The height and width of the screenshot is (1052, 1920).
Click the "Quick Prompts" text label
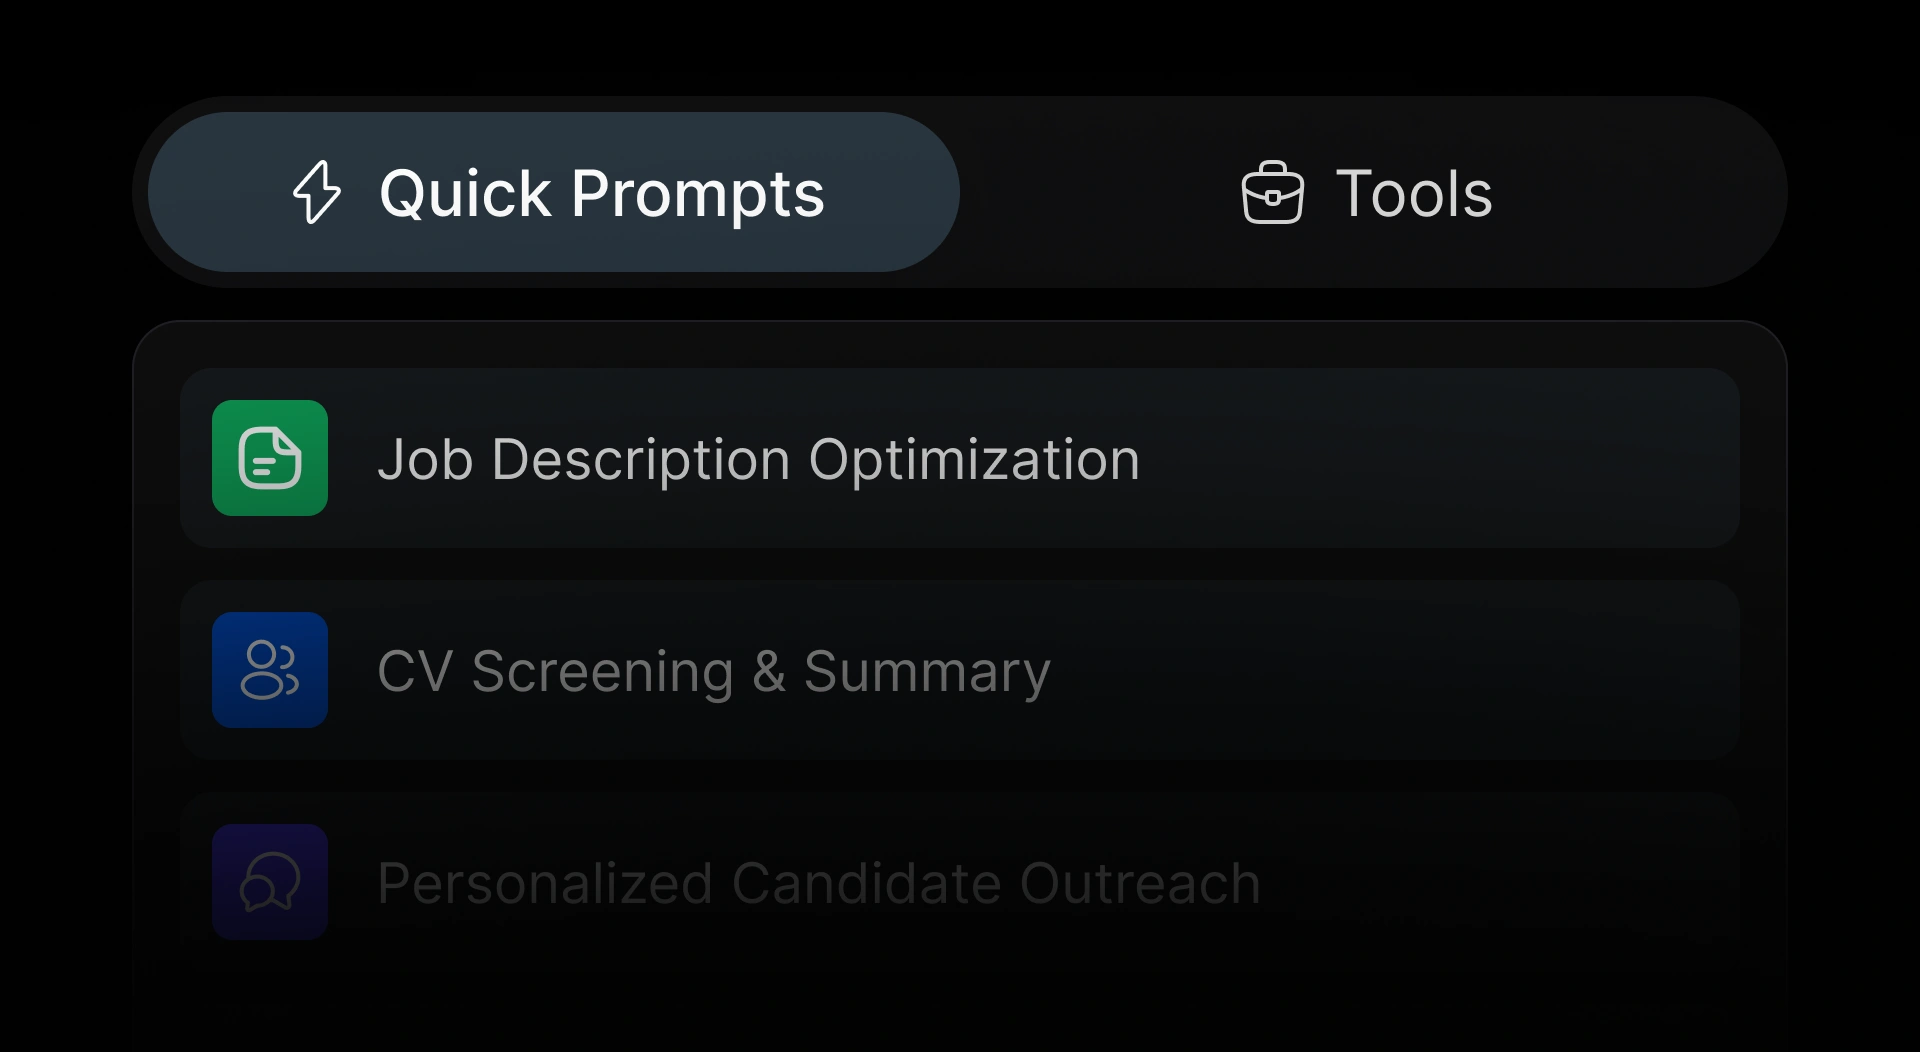click(x=601, y=193)
